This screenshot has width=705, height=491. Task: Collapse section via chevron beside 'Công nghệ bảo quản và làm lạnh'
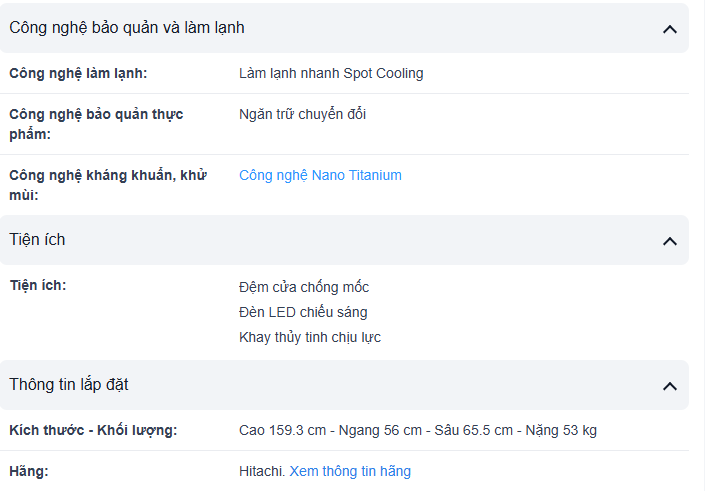669,30
